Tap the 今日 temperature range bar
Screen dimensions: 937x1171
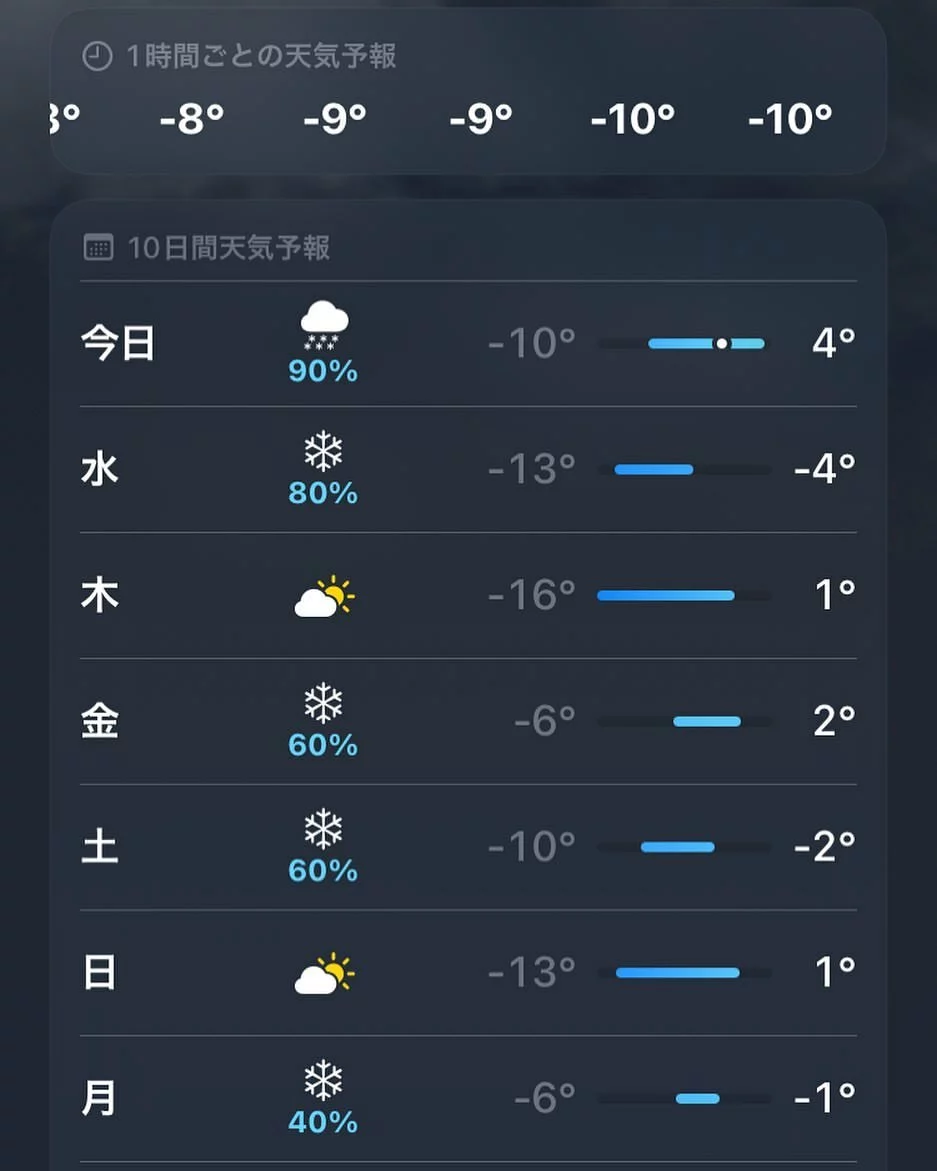coord(684,344)
